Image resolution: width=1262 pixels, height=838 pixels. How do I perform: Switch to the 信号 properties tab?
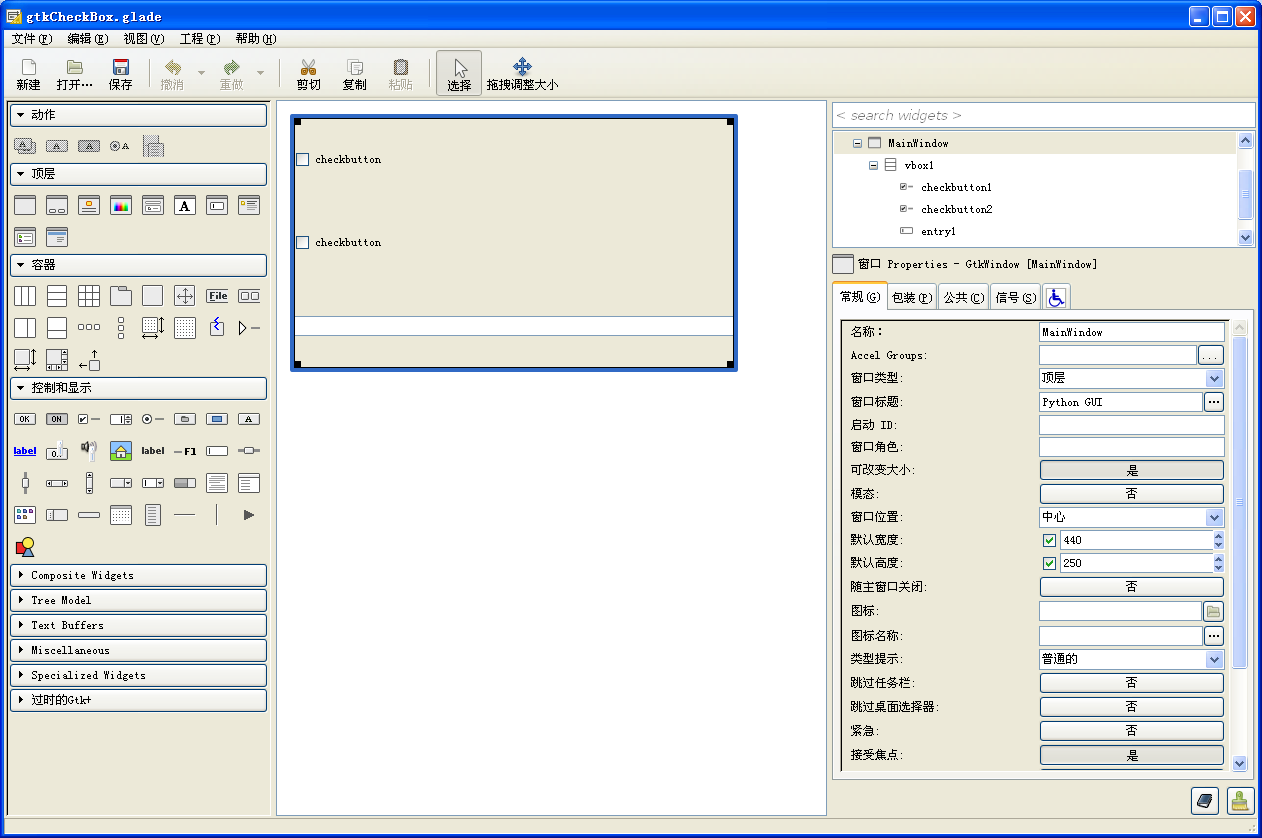tap(1014, 296)
